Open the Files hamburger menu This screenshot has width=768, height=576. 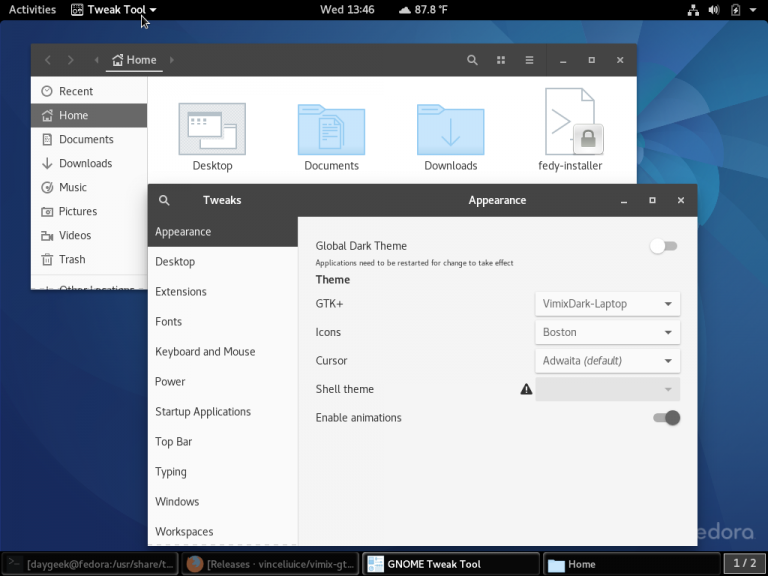pos(529,60)
